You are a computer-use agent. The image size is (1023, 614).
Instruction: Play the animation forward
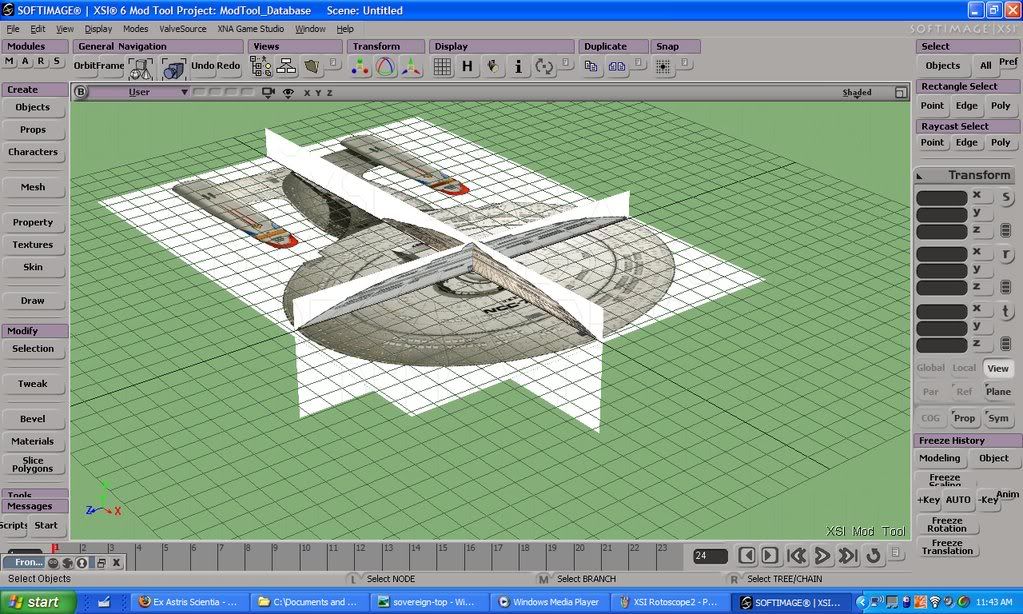click(x=822, y=555)
